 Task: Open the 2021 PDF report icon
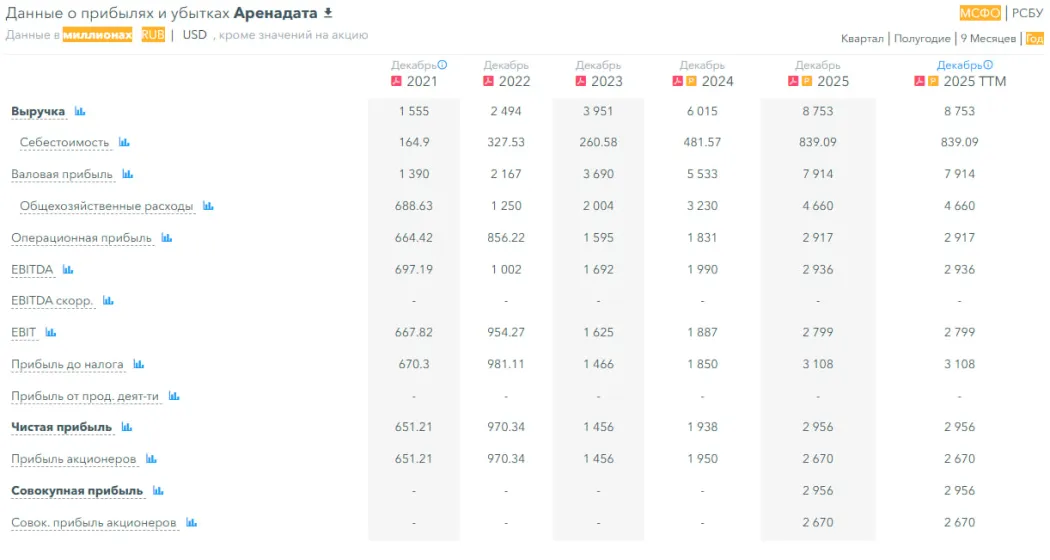[x=396, y=81]
